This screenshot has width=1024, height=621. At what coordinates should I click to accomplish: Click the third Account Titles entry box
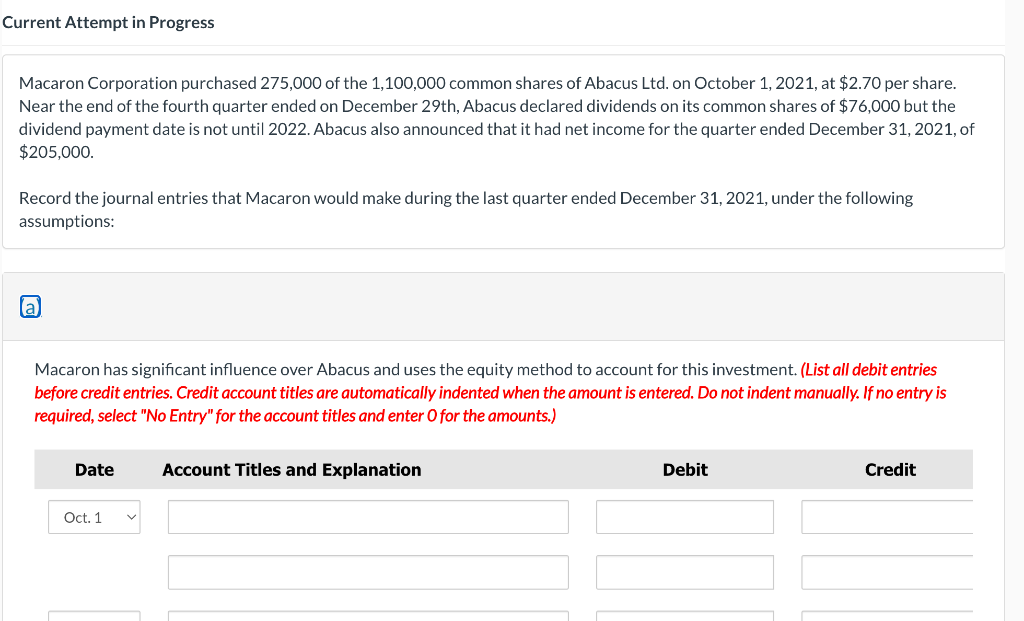(x=368, y=614)
